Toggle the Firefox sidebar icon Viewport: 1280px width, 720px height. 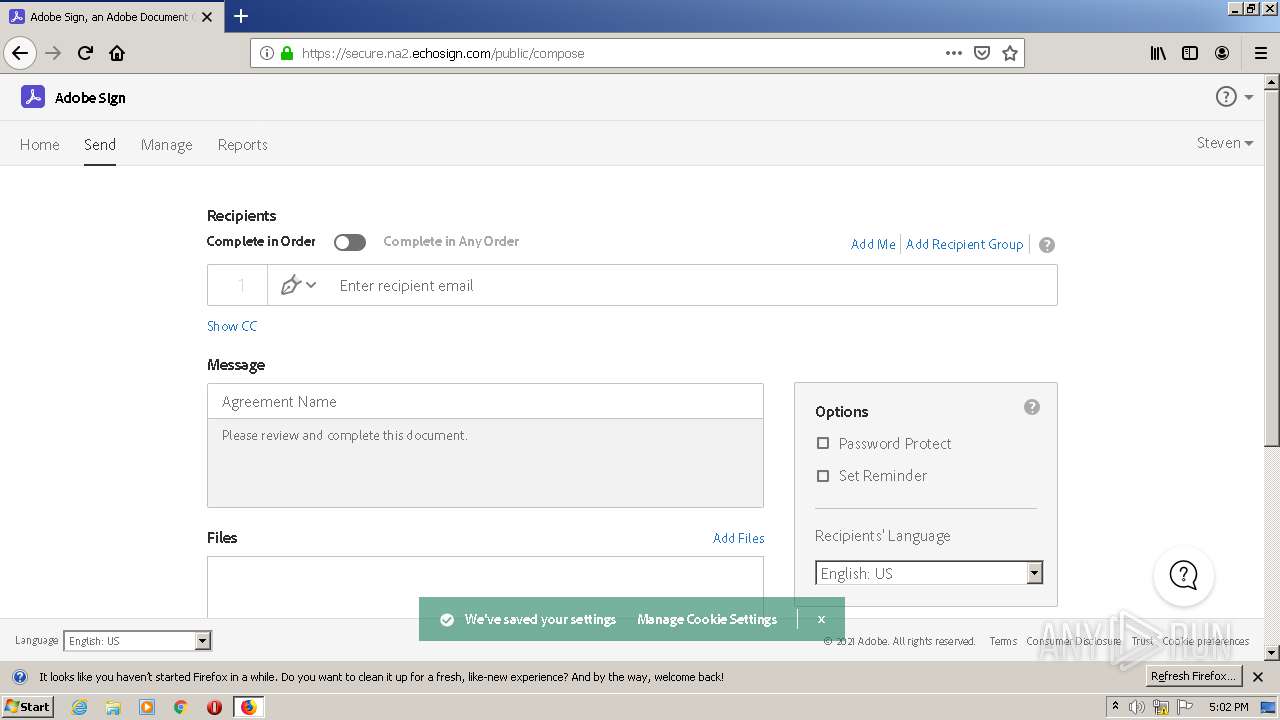1190,53
